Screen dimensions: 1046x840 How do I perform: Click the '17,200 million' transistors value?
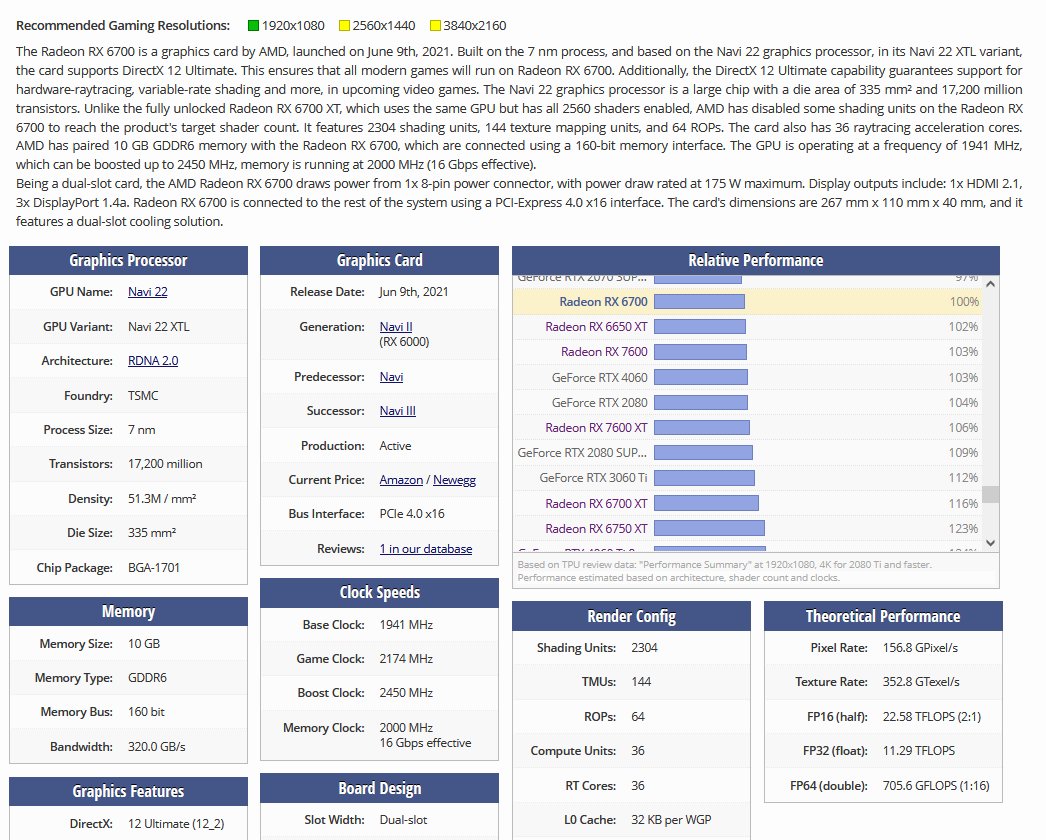point(165,464)
